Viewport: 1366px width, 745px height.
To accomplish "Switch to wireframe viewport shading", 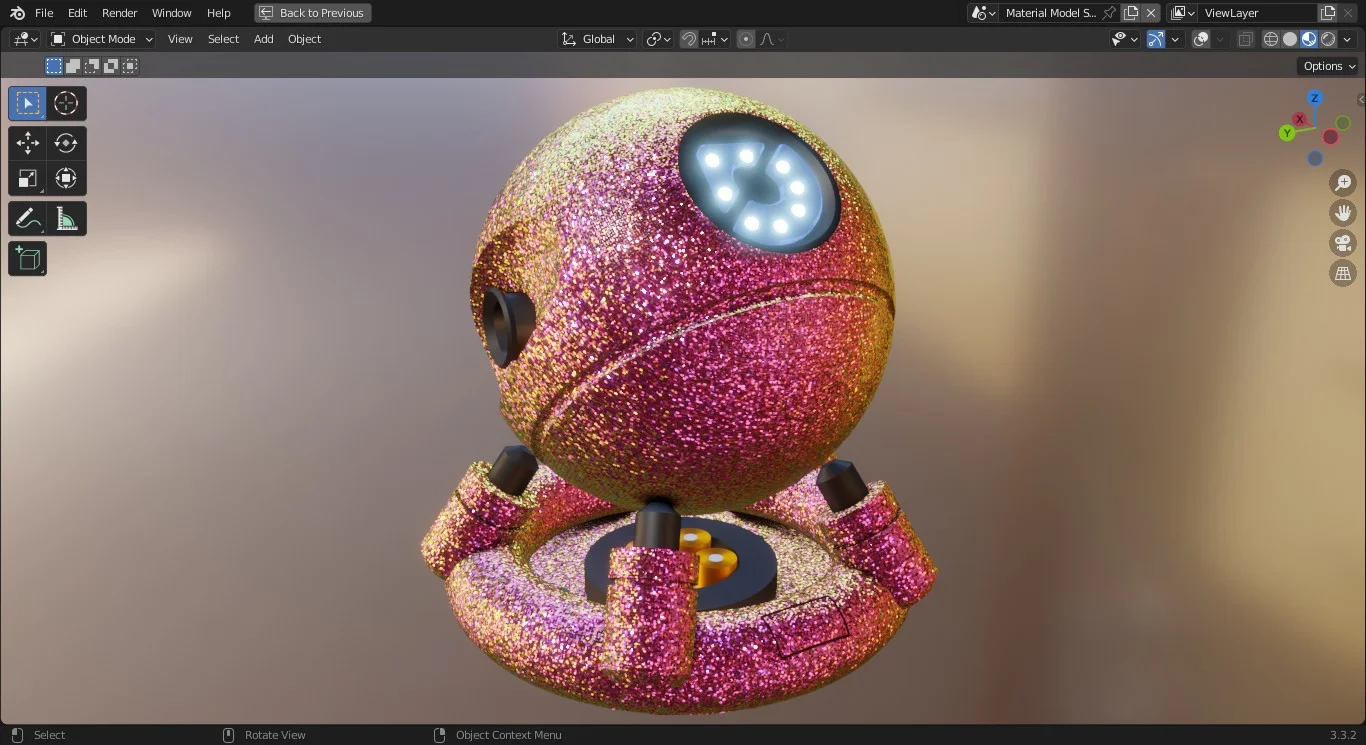I will coord(1271,39).
